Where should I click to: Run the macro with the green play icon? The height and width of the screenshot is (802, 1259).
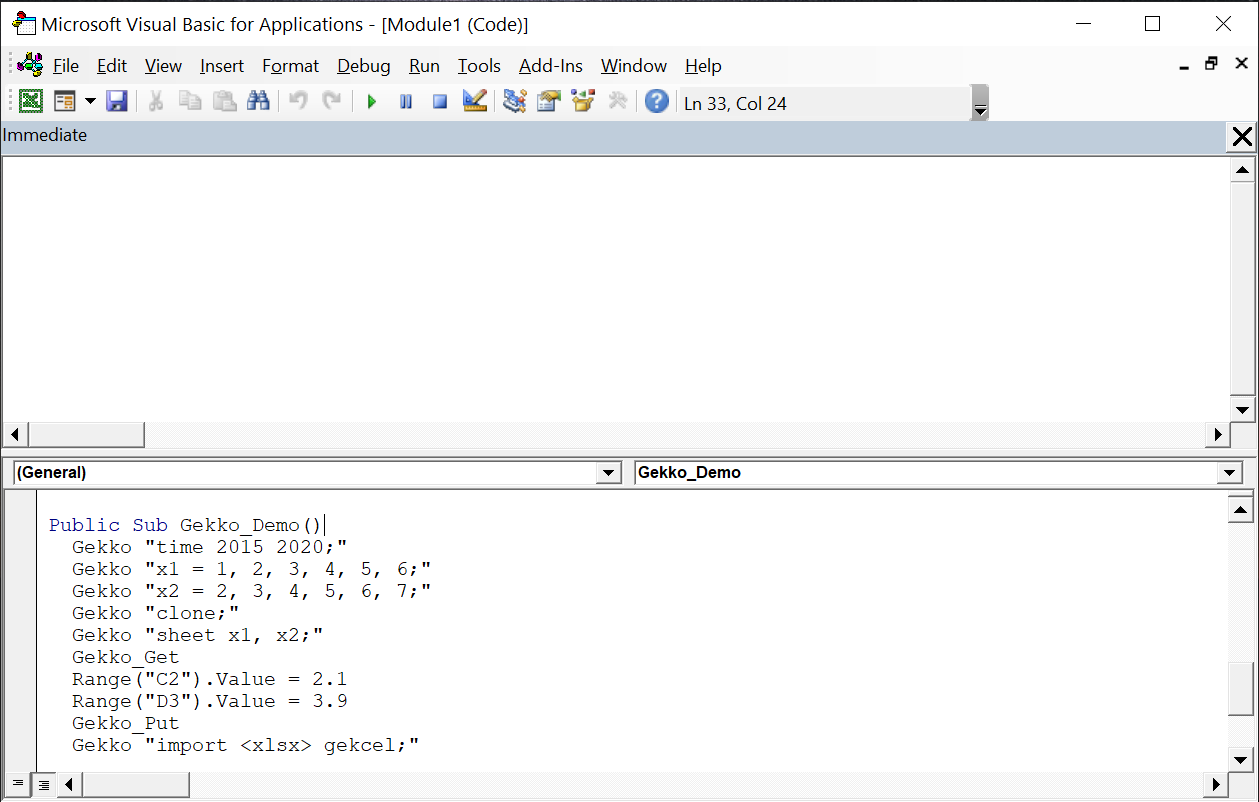click(x=372, y=101)
